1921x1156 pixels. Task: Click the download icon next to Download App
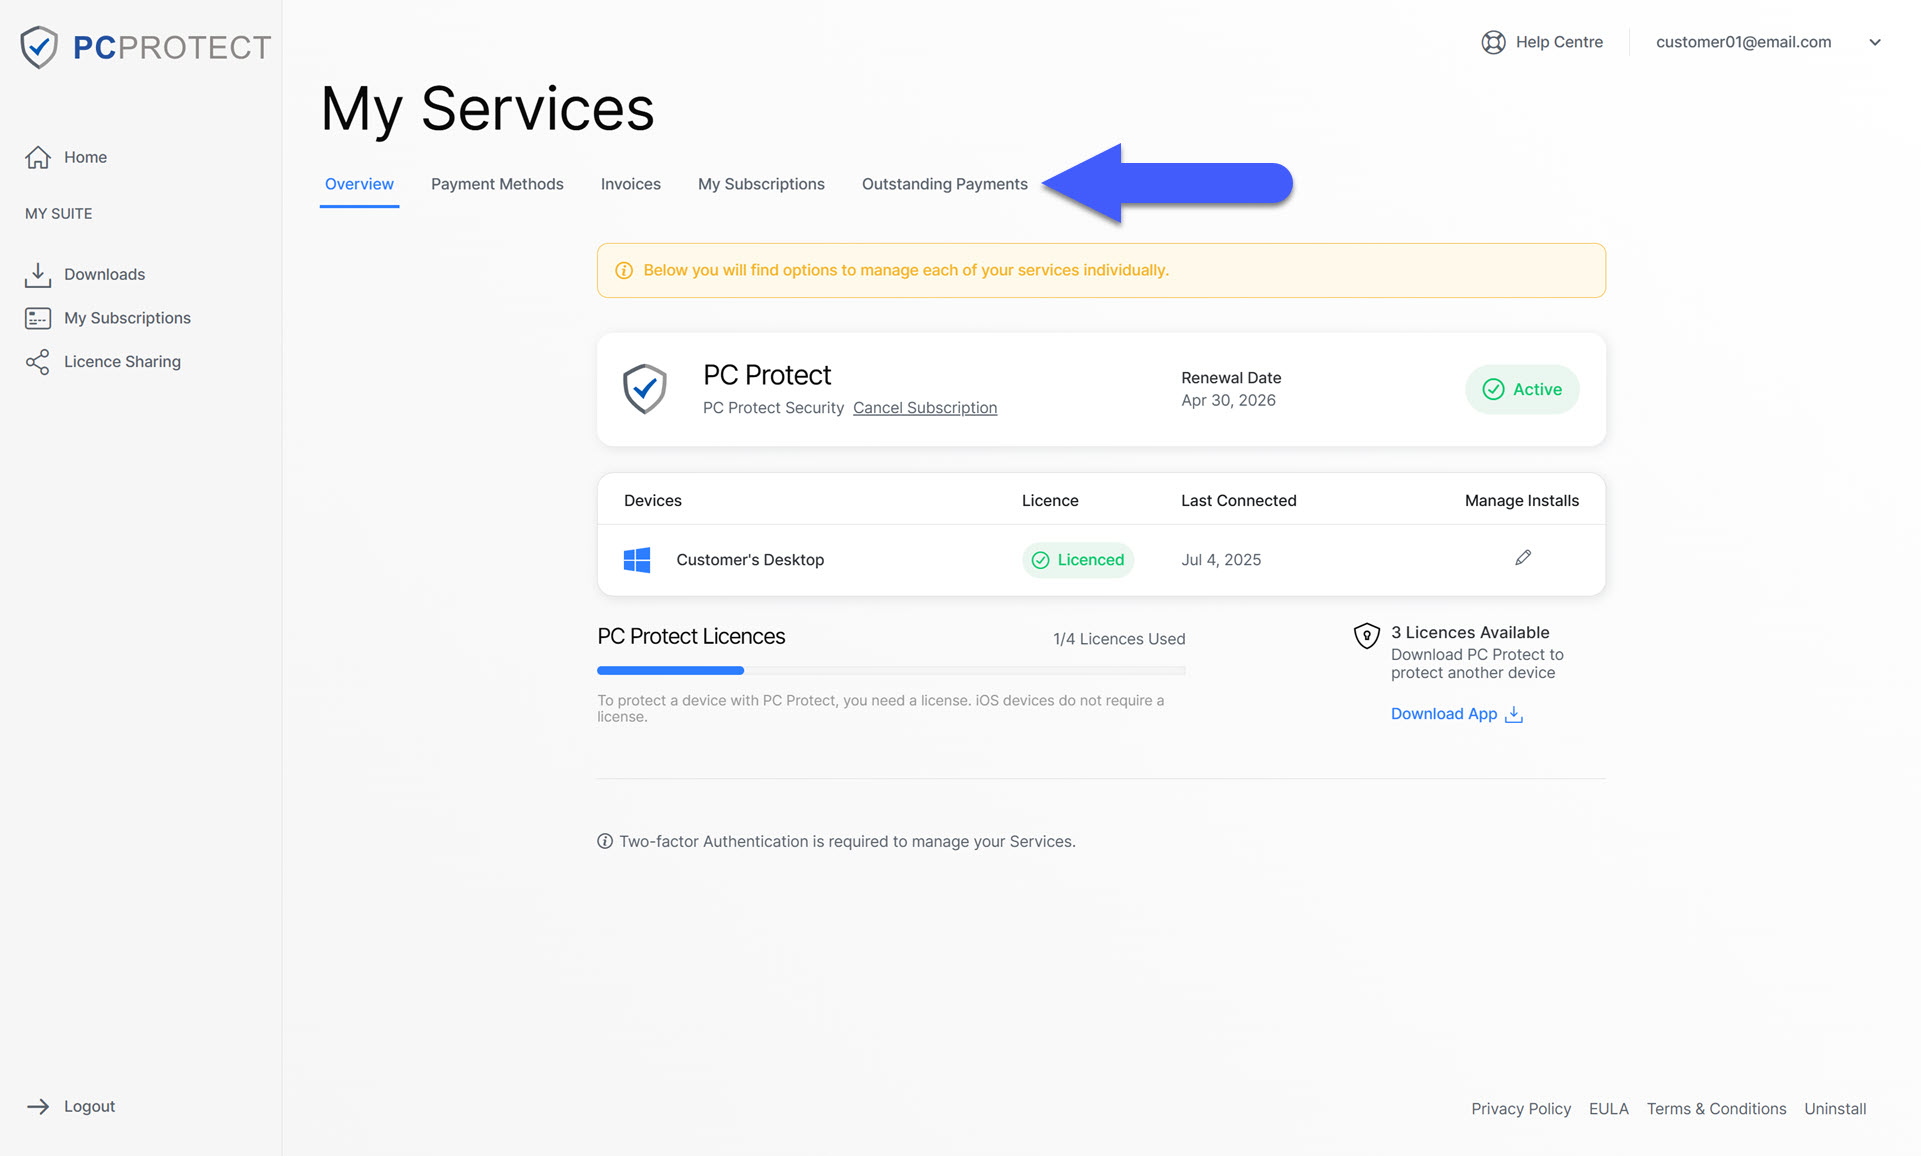point(1514,714)
